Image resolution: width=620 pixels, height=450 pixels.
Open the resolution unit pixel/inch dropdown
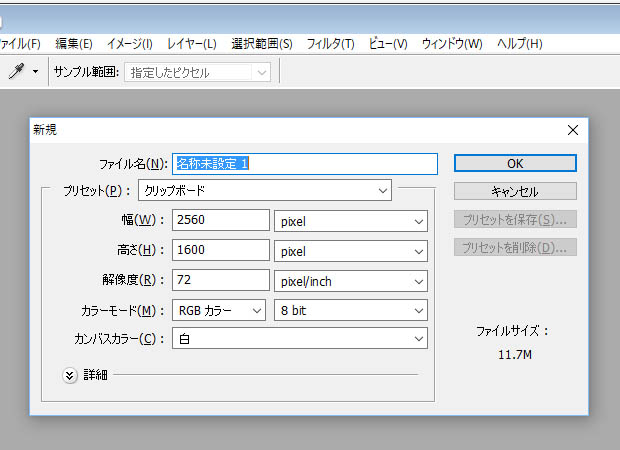point(350,281)
